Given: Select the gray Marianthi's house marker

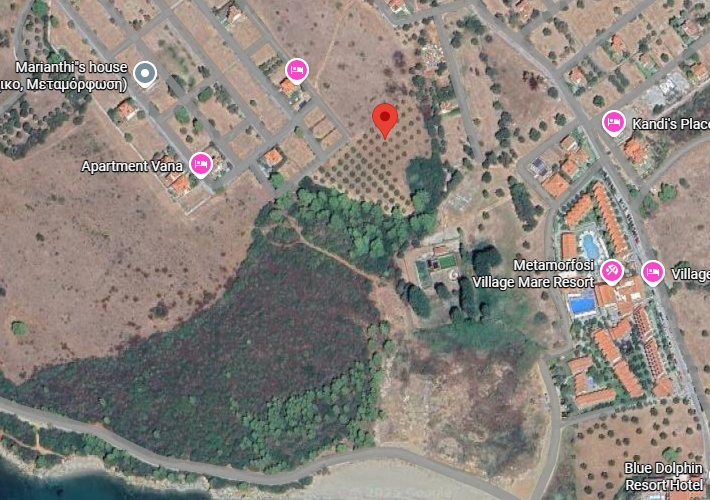Looking at the screenshot, I should point(145,74).
